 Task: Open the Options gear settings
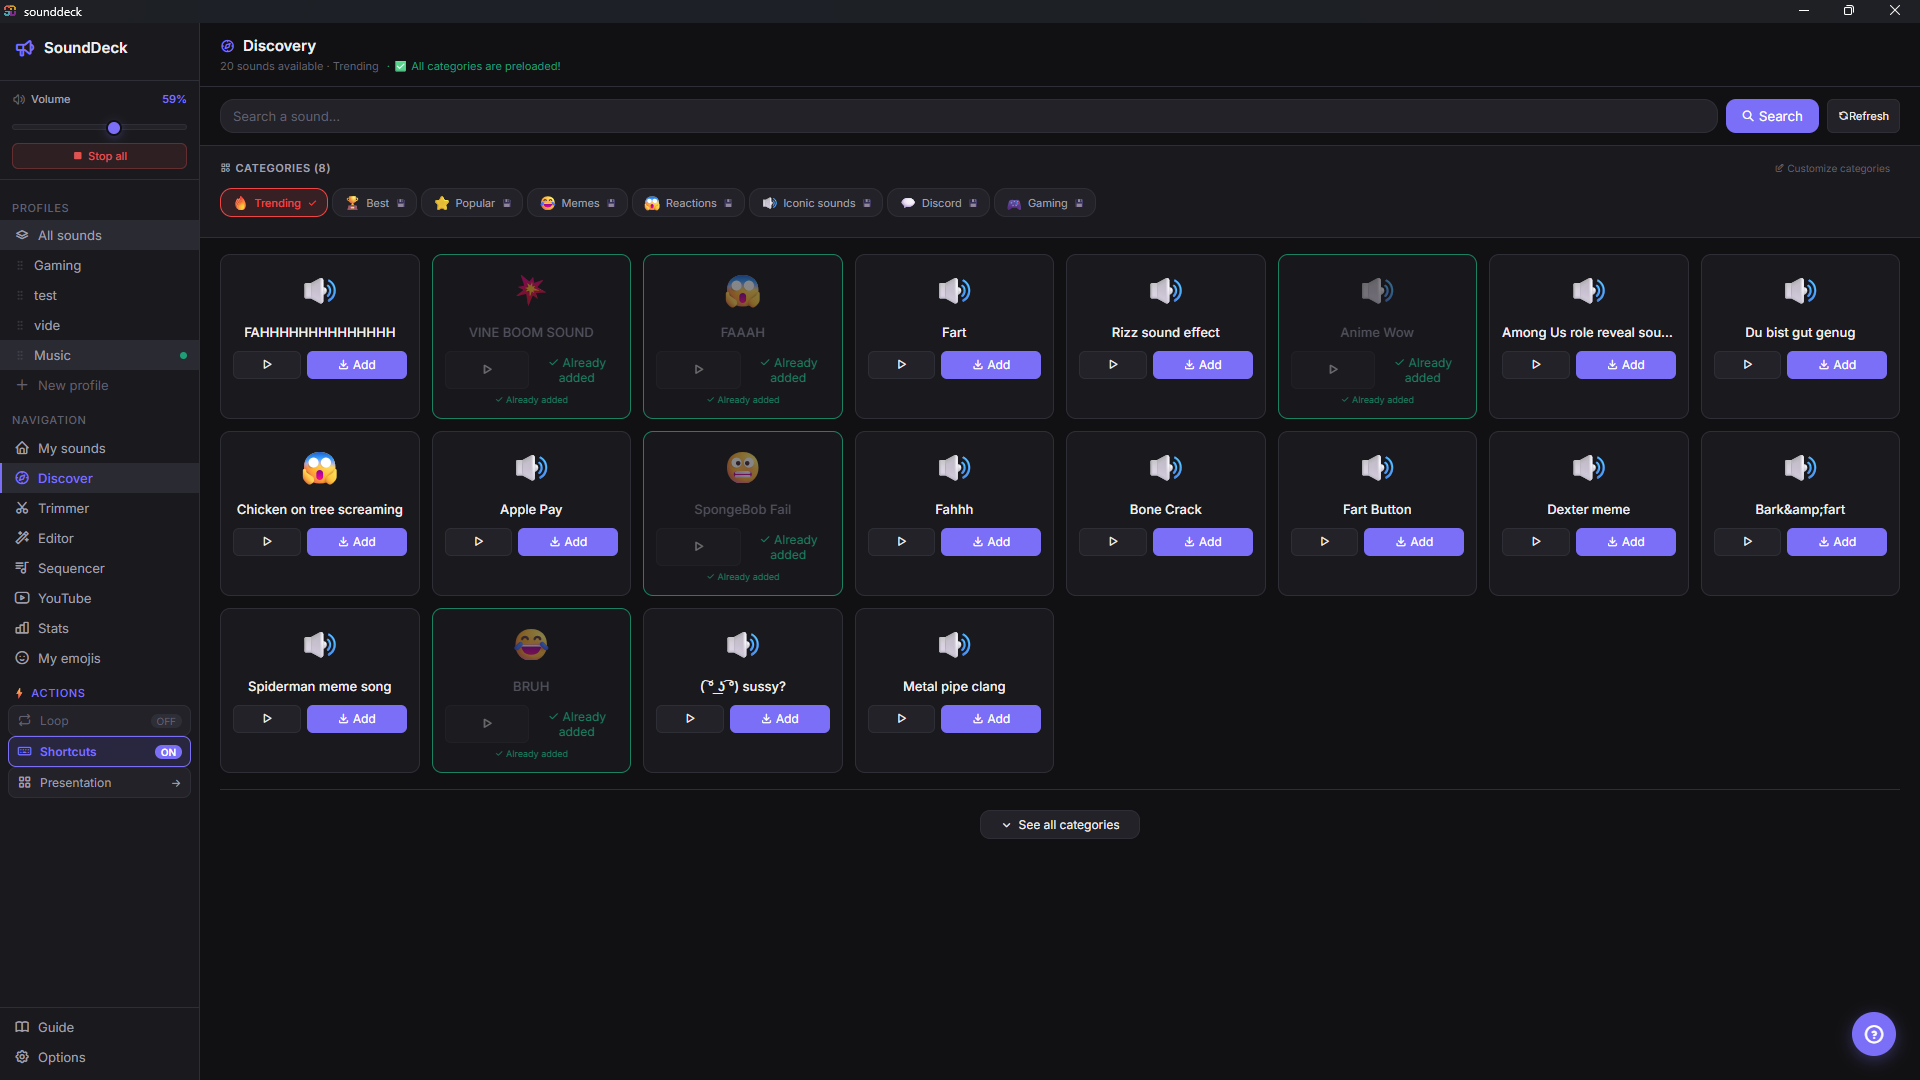tap(99, 1057)
